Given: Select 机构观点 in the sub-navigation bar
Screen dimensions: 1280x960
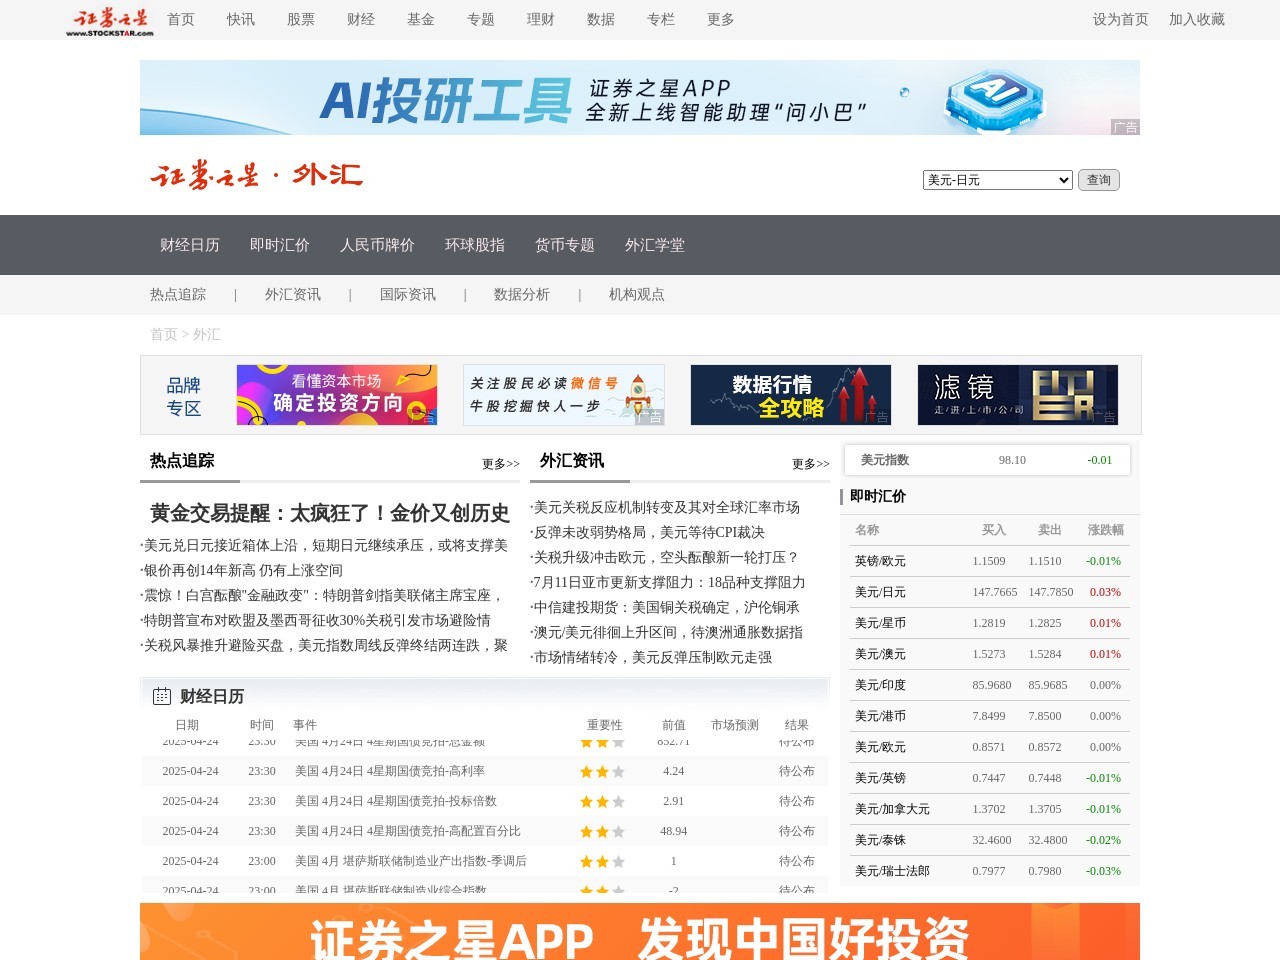Looking at the screenshot, I should click(x=635, y=294).
